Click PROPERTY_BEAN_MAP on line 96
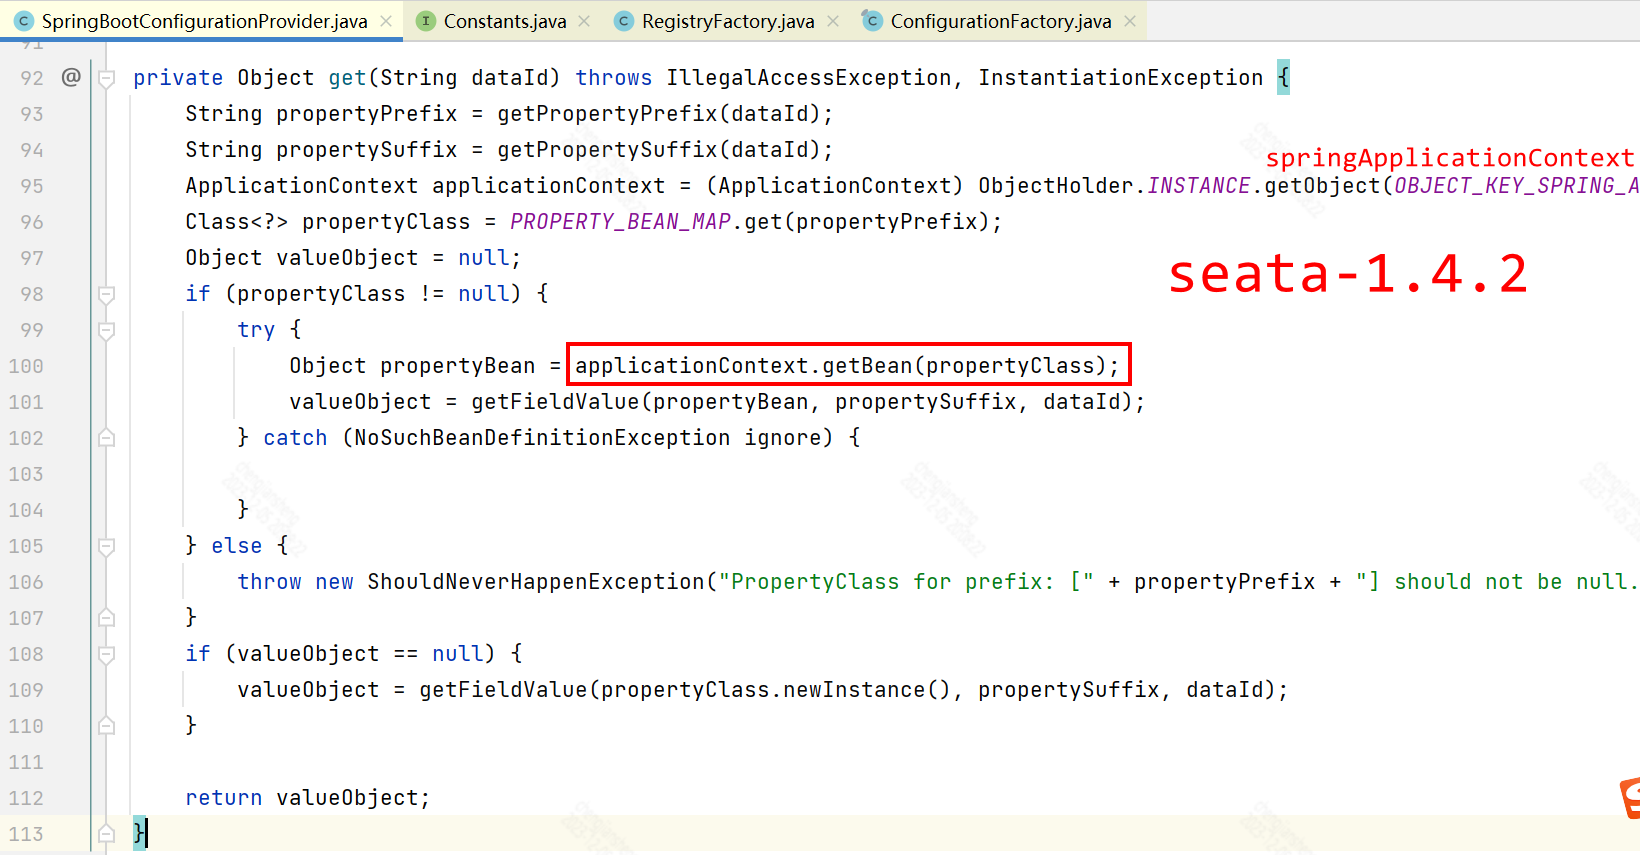This screenshot has height=855, width=1640. pos(620,222)
